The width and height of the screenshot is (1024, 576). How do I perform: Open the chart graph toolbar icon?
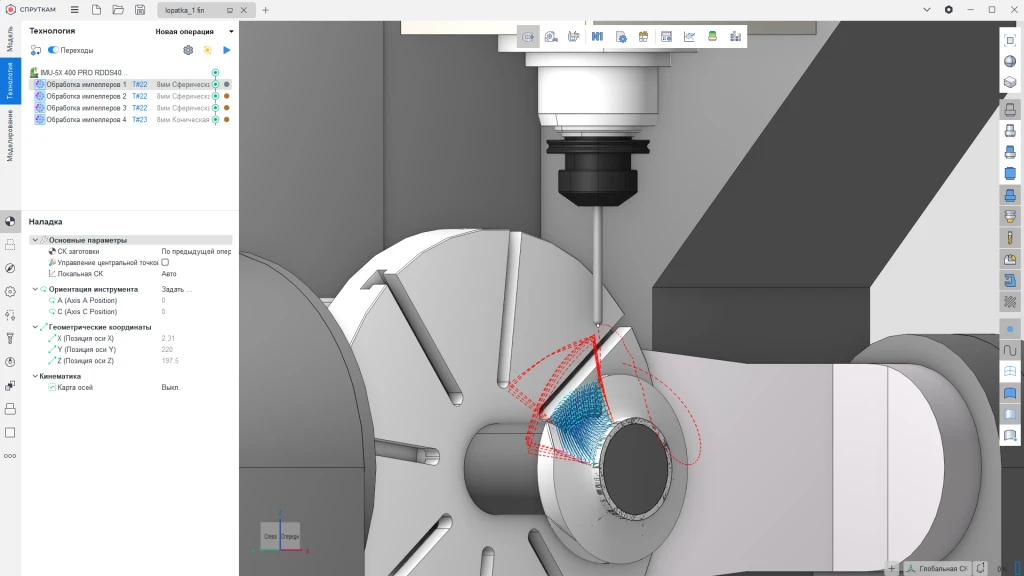(690, 37)
